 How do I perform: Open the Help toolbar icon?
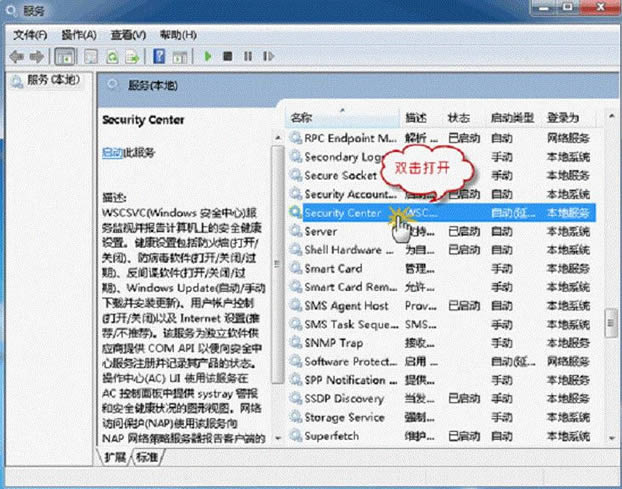coord(159,56)
